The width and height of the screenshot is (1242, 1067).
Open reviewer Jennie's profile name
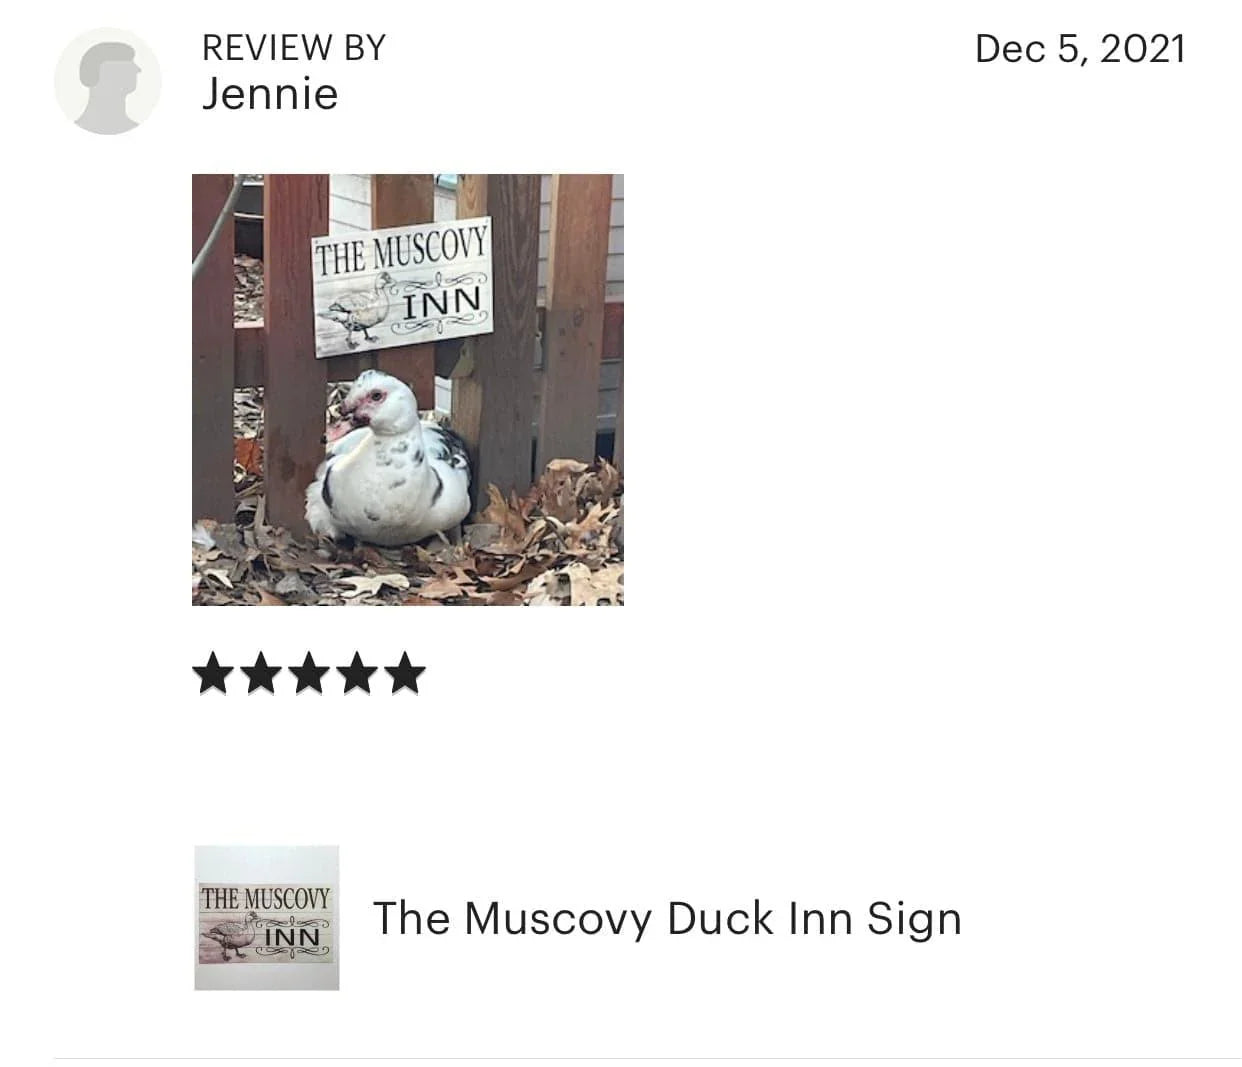click(270, 94)
